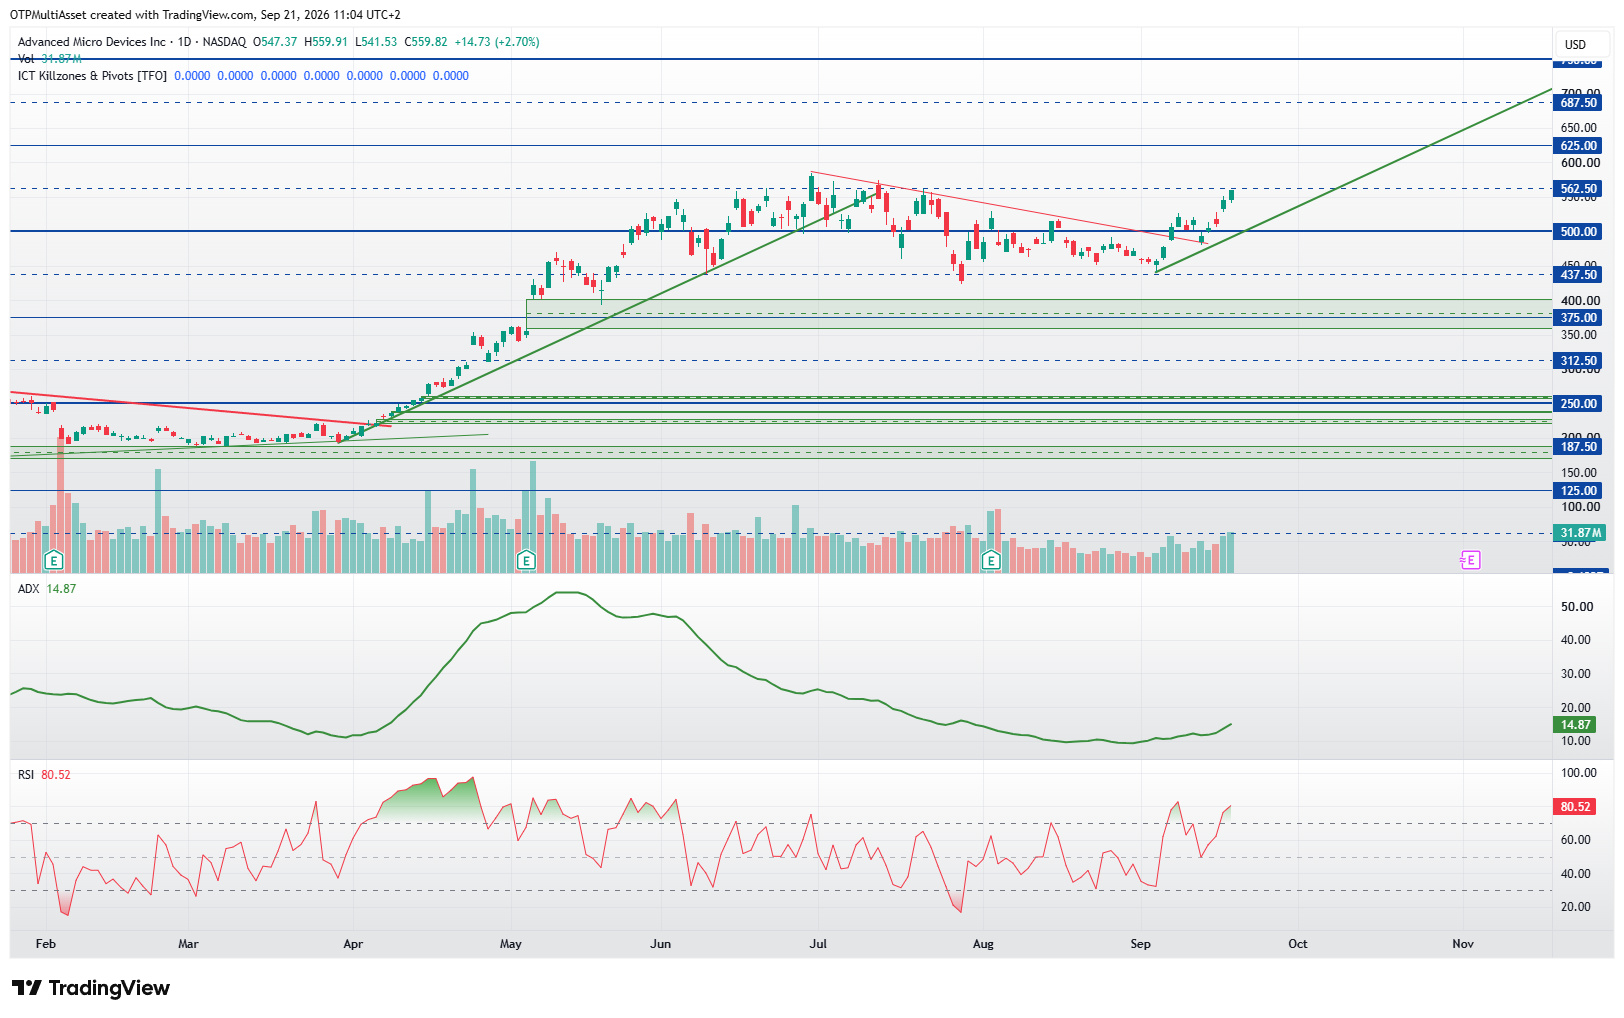Click the earnings E marker in early August
1624x1018 pixels.
(x=991, y=561)
